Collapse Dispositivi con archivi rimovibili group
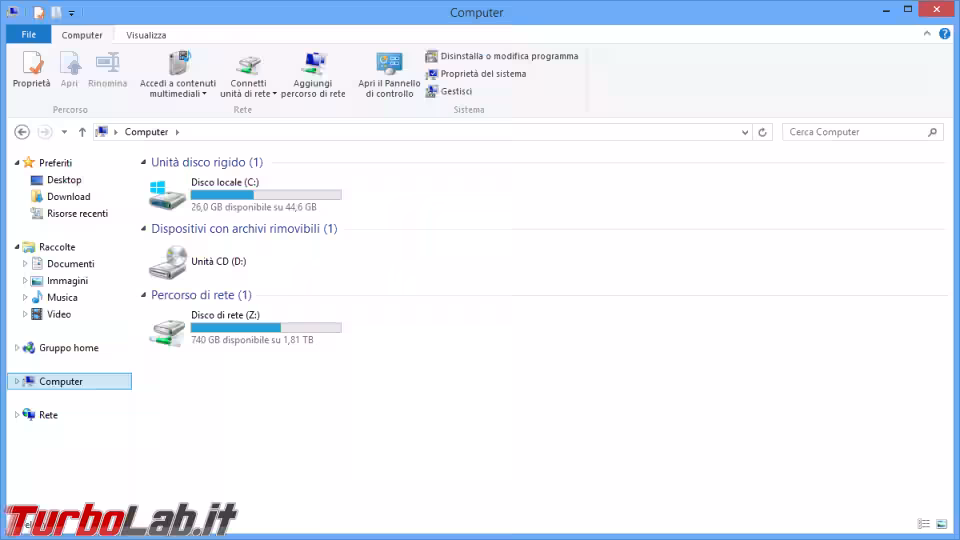 144,228
